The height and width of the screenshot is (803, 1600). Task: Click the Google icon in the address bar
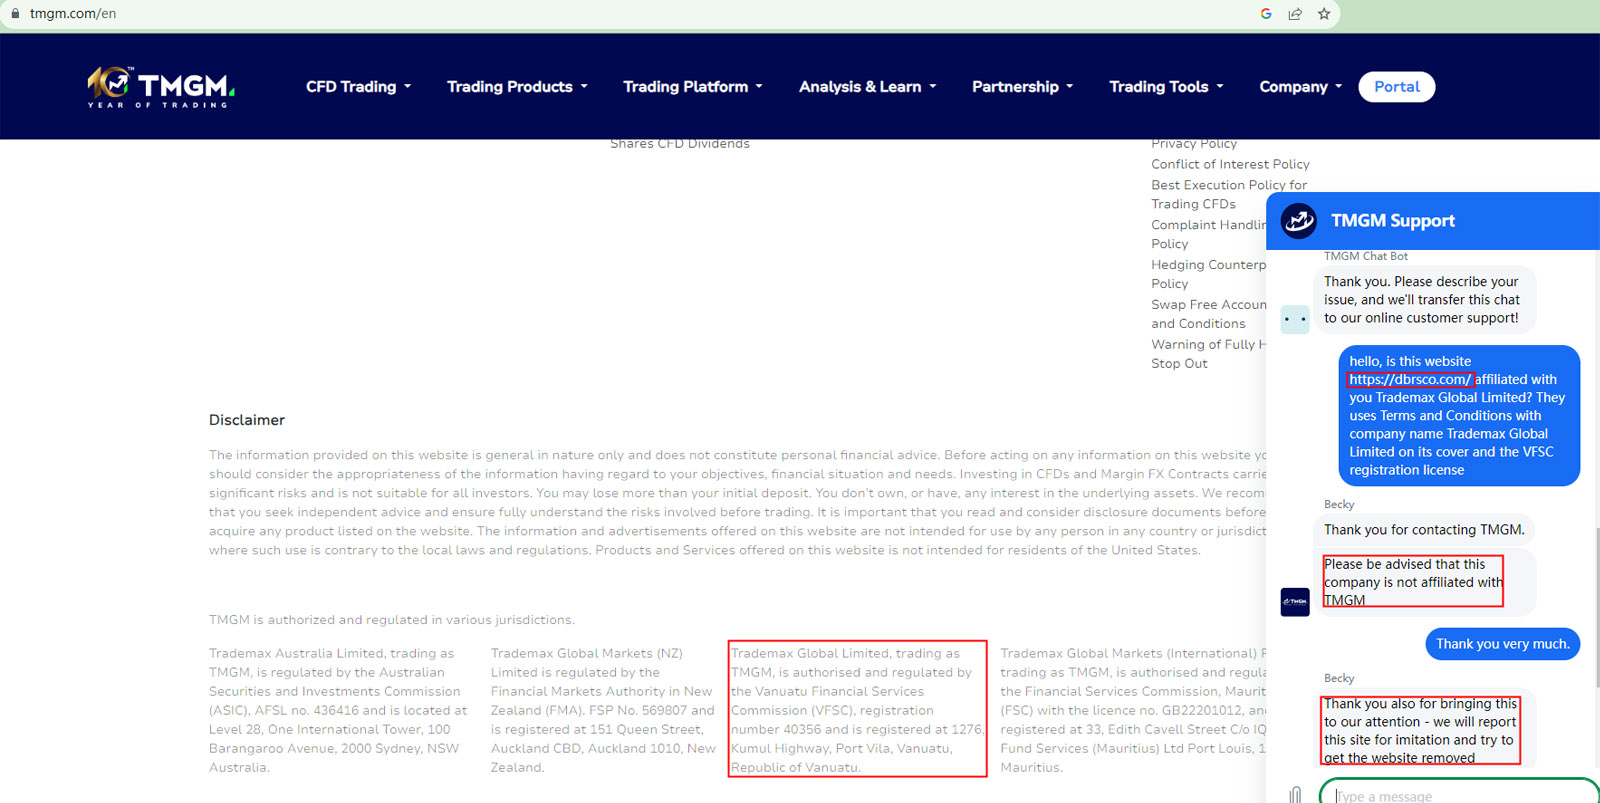tap(1266, 14)
